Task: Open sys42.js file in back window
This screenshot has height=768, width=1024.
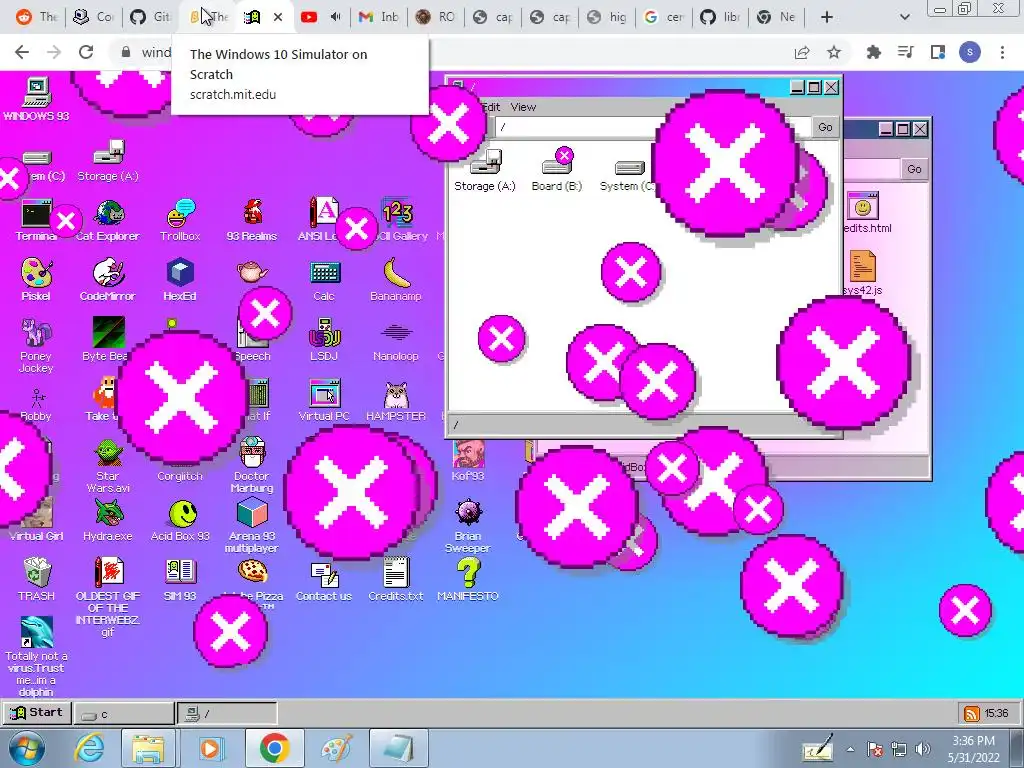Action: click(863, 273)
